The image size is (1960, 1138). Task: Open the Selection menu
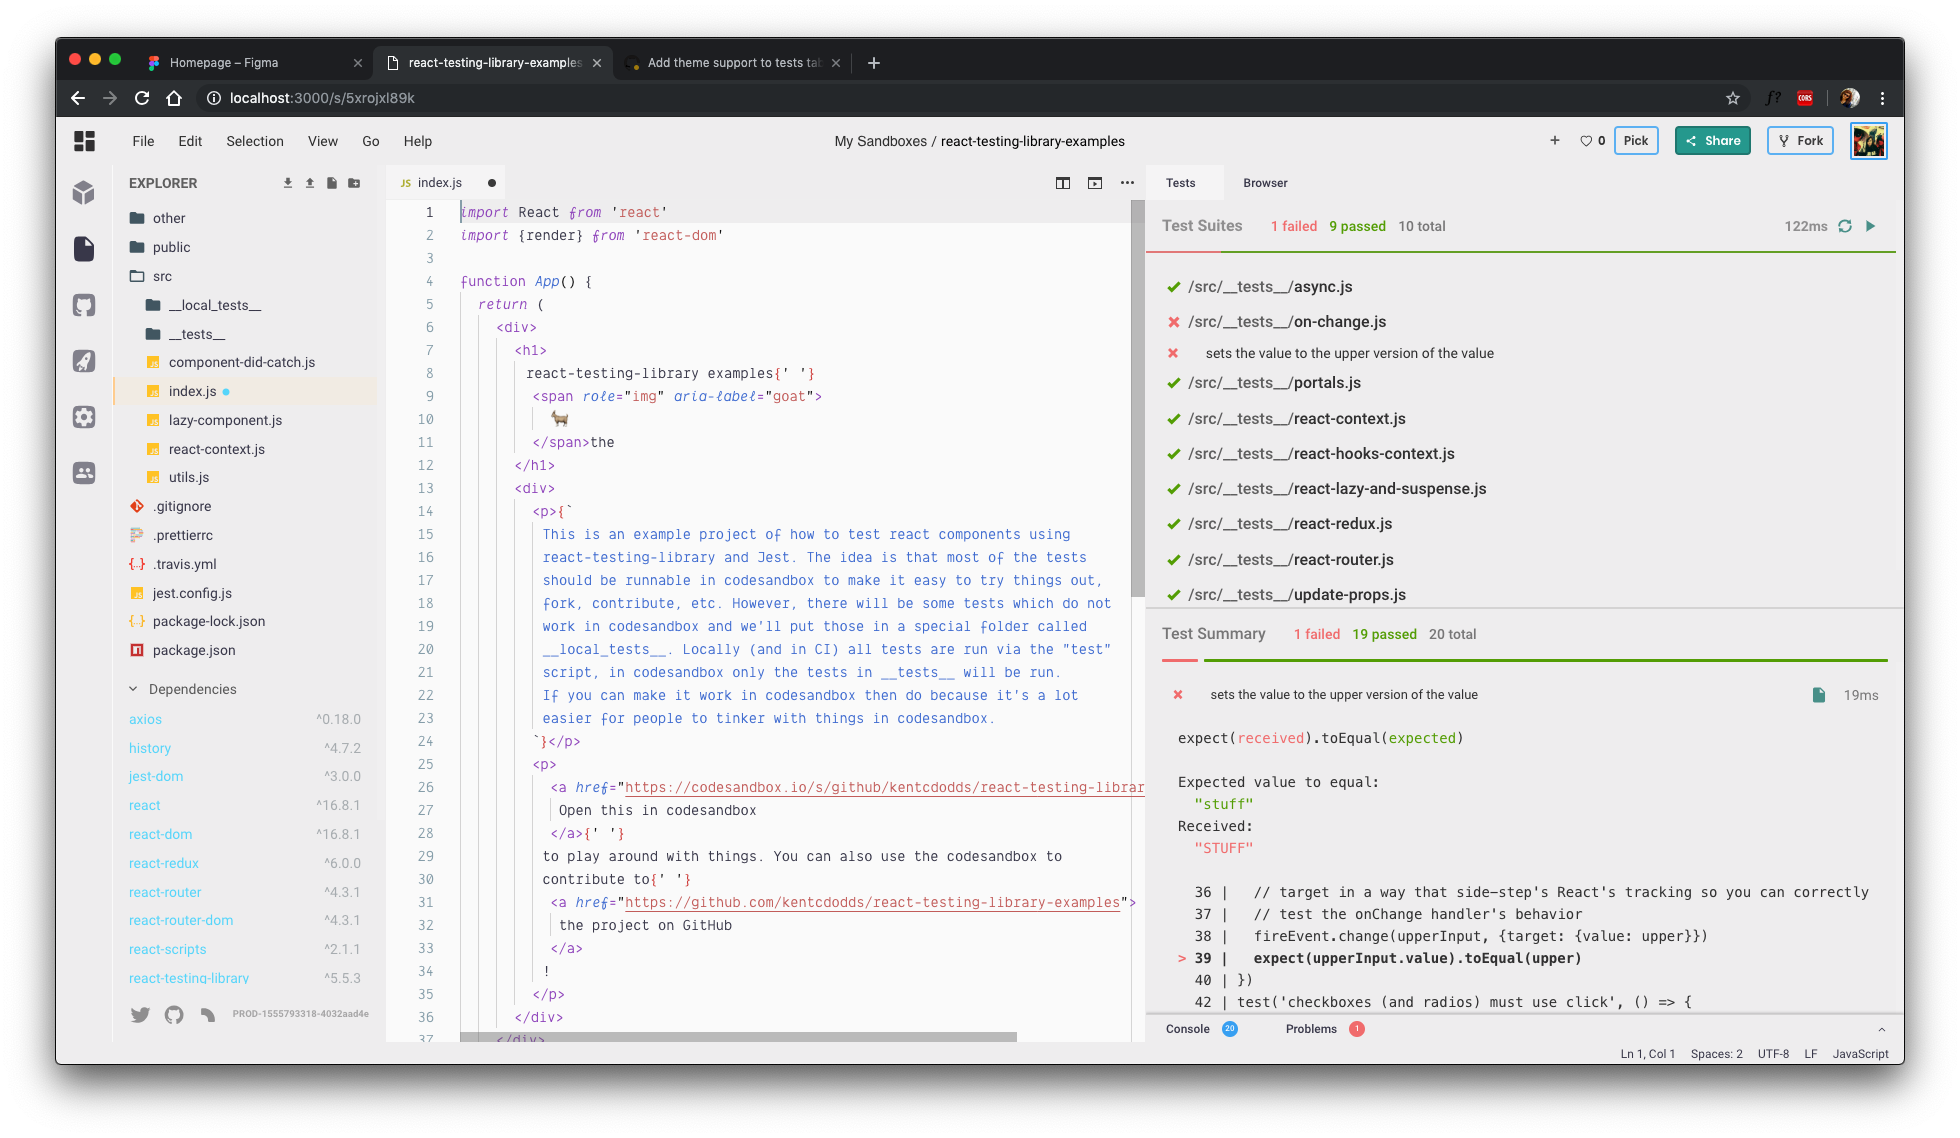pyautogui.click(x=254, y=141)
